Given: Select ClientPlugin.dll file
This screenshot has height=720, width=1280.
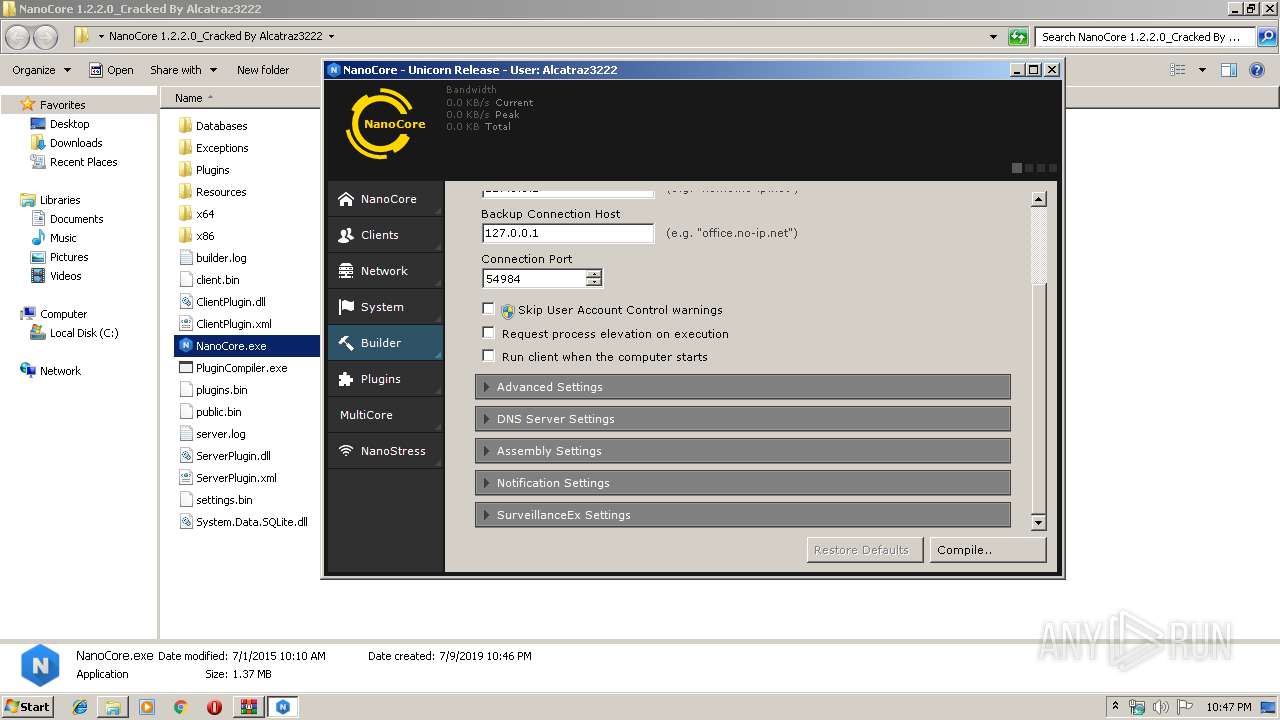Looking at the screenshot, I should tap(230, 302).
